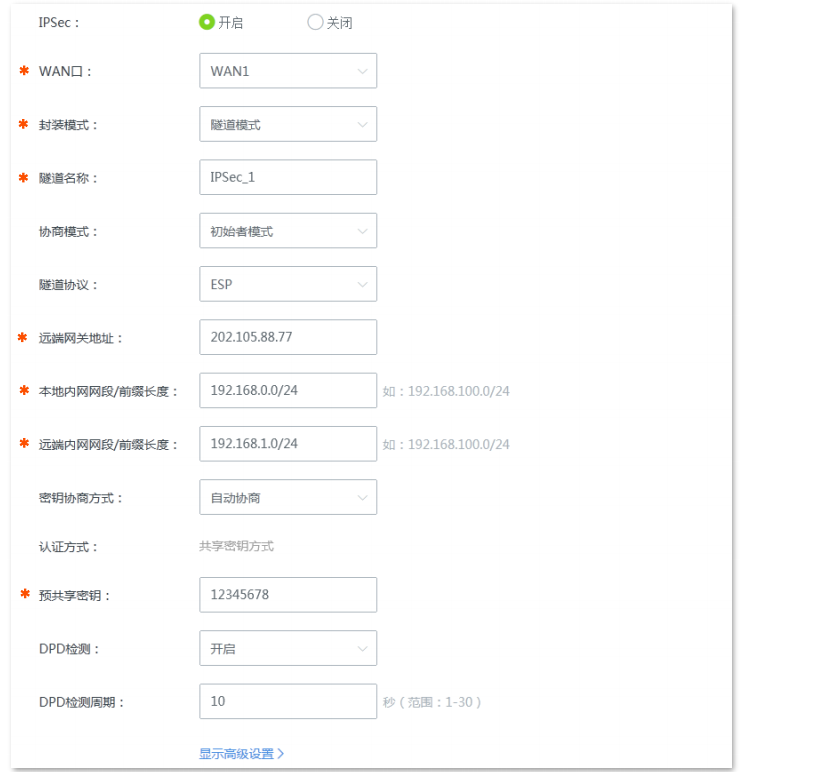Open the DPD检测 dropdown showing 开启
The height and width of the screenshot is (772, 824).
tap(288, 648)
